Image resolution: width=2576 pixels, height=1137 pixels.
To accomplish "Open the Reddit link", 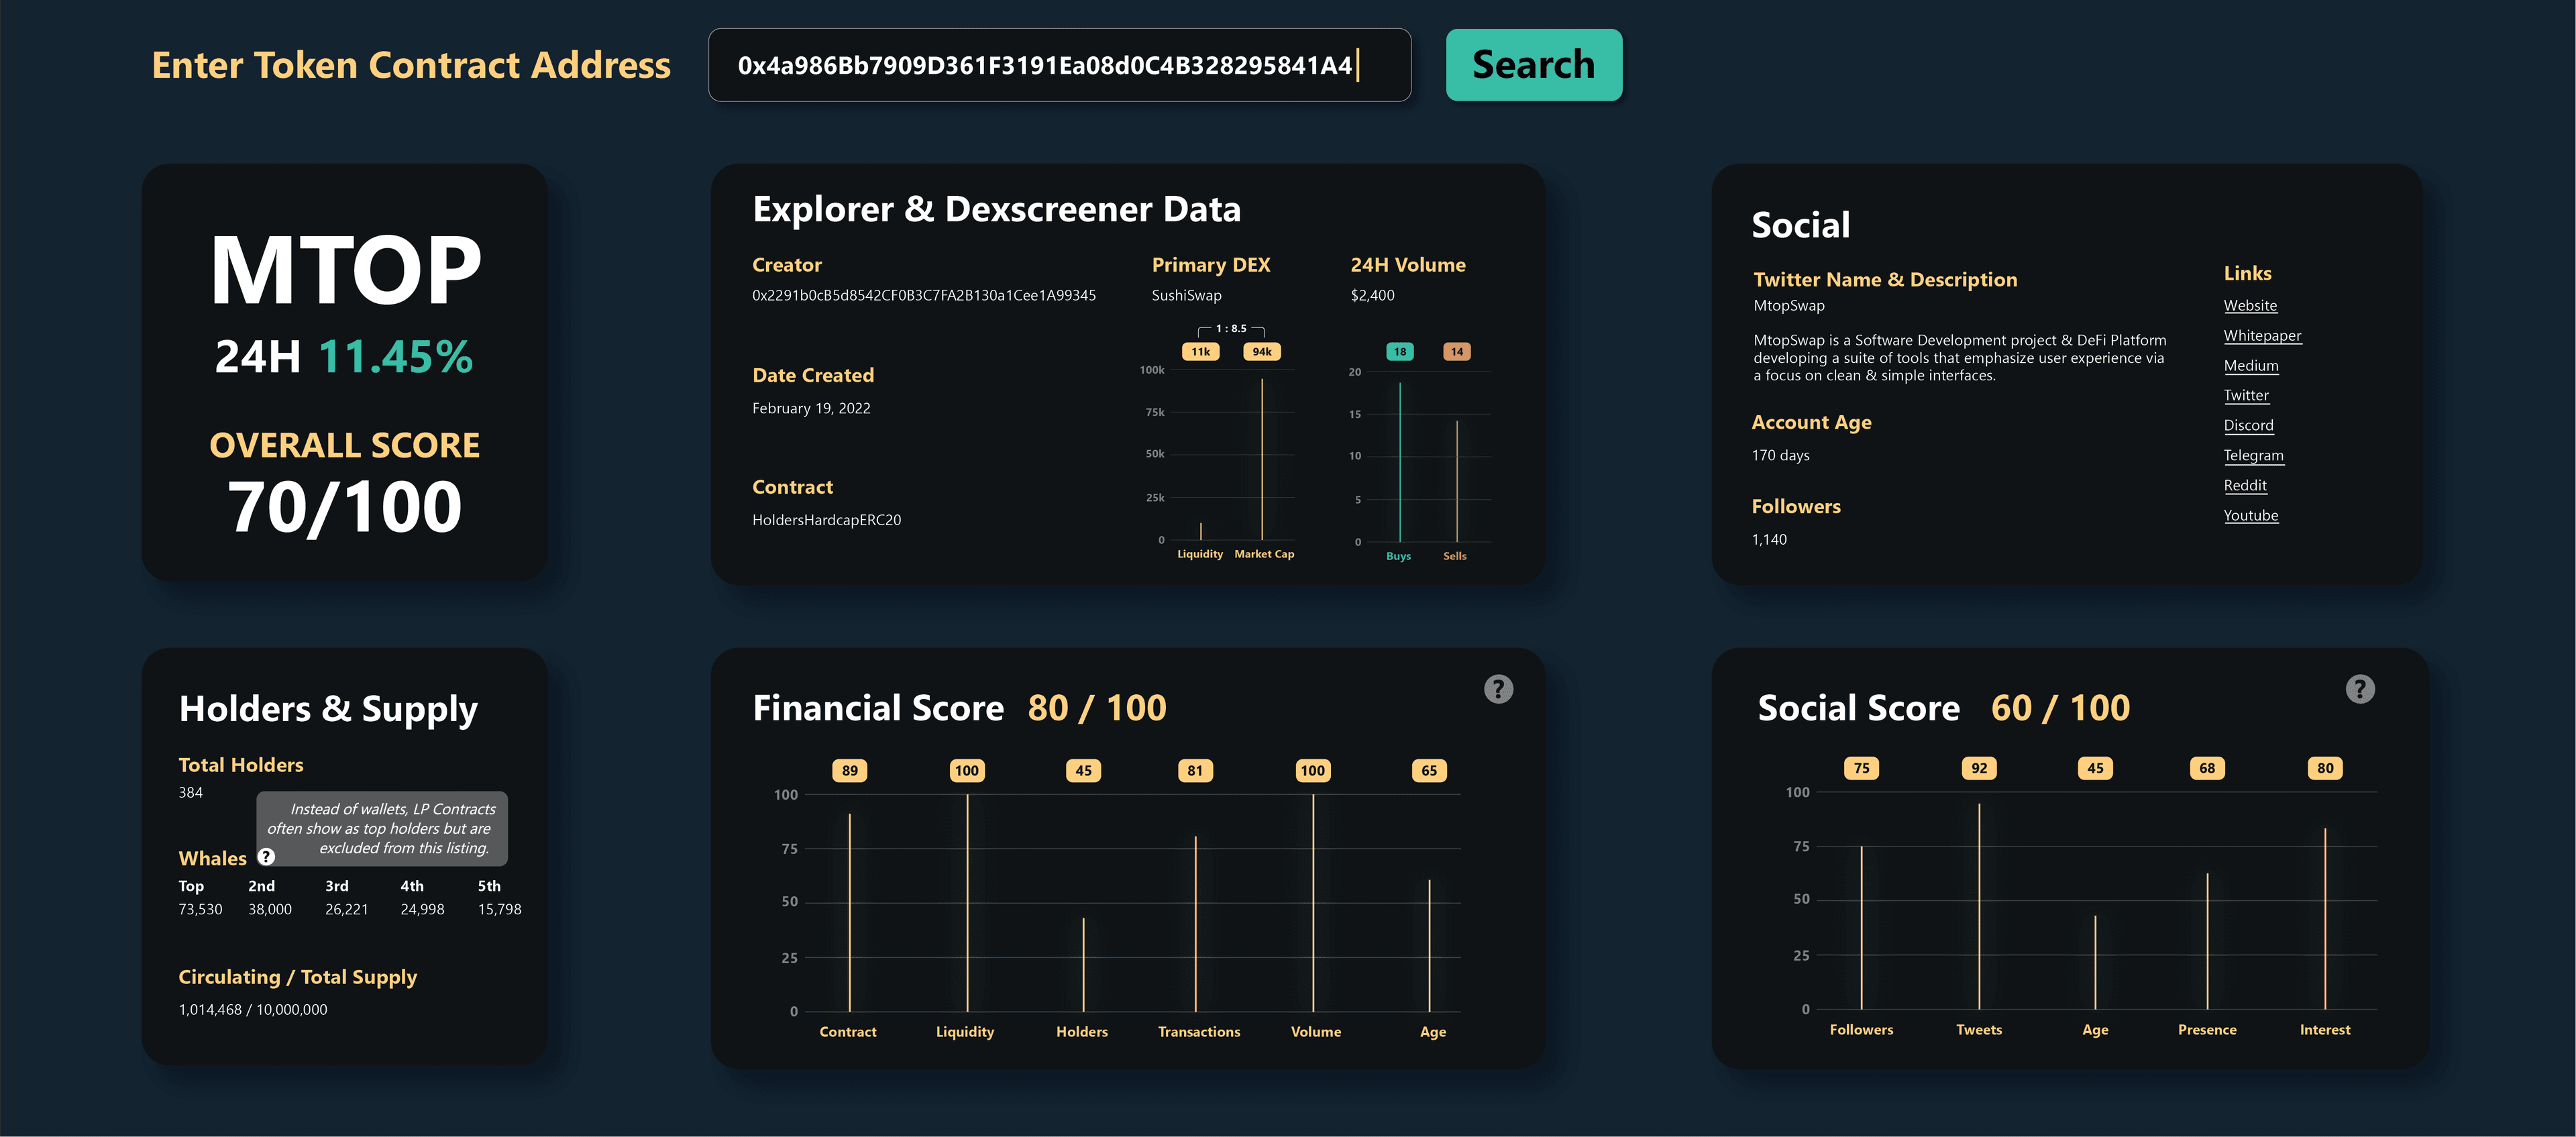I will click(x=2245, y=485).
